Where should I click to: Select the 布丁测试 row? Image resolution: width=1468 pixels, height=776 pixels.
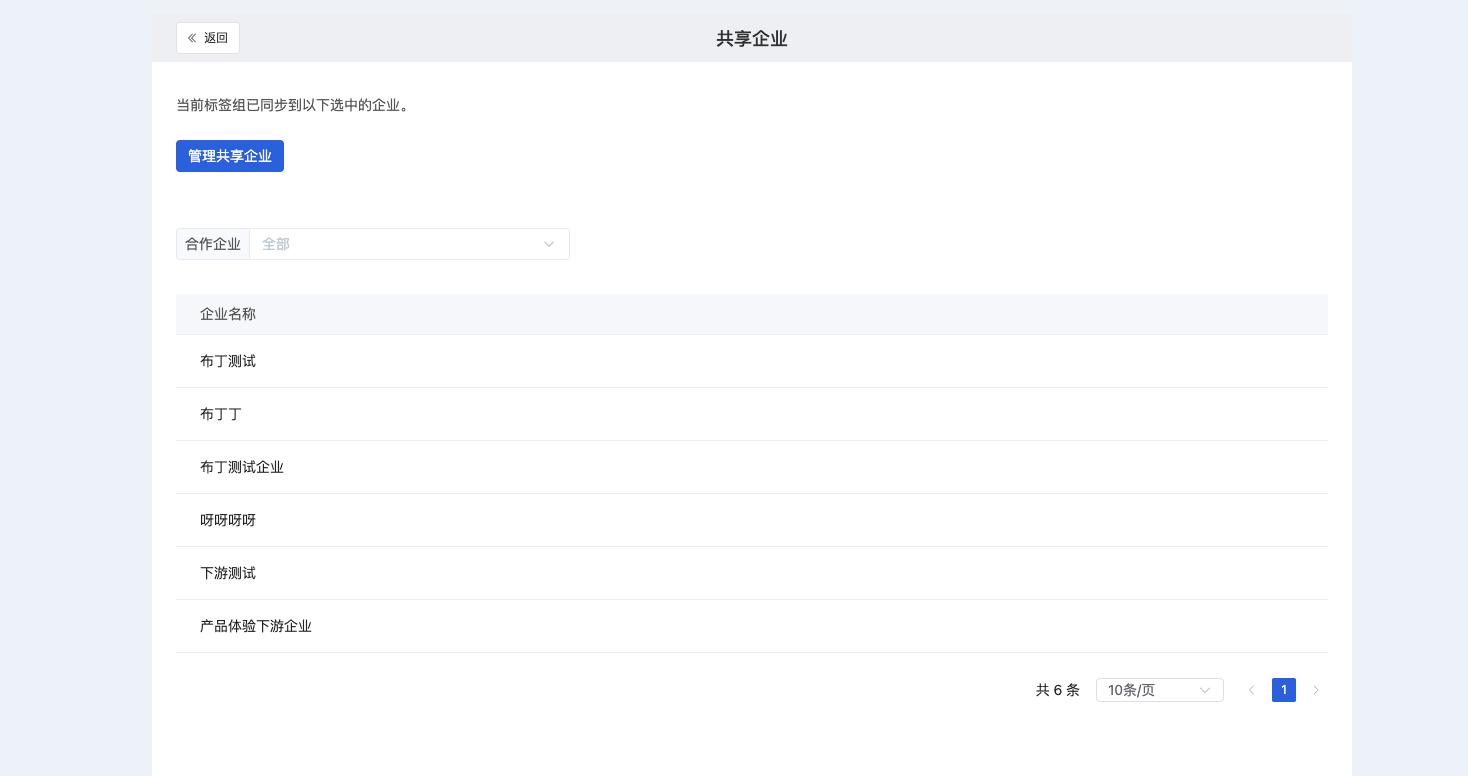(752, 361)
